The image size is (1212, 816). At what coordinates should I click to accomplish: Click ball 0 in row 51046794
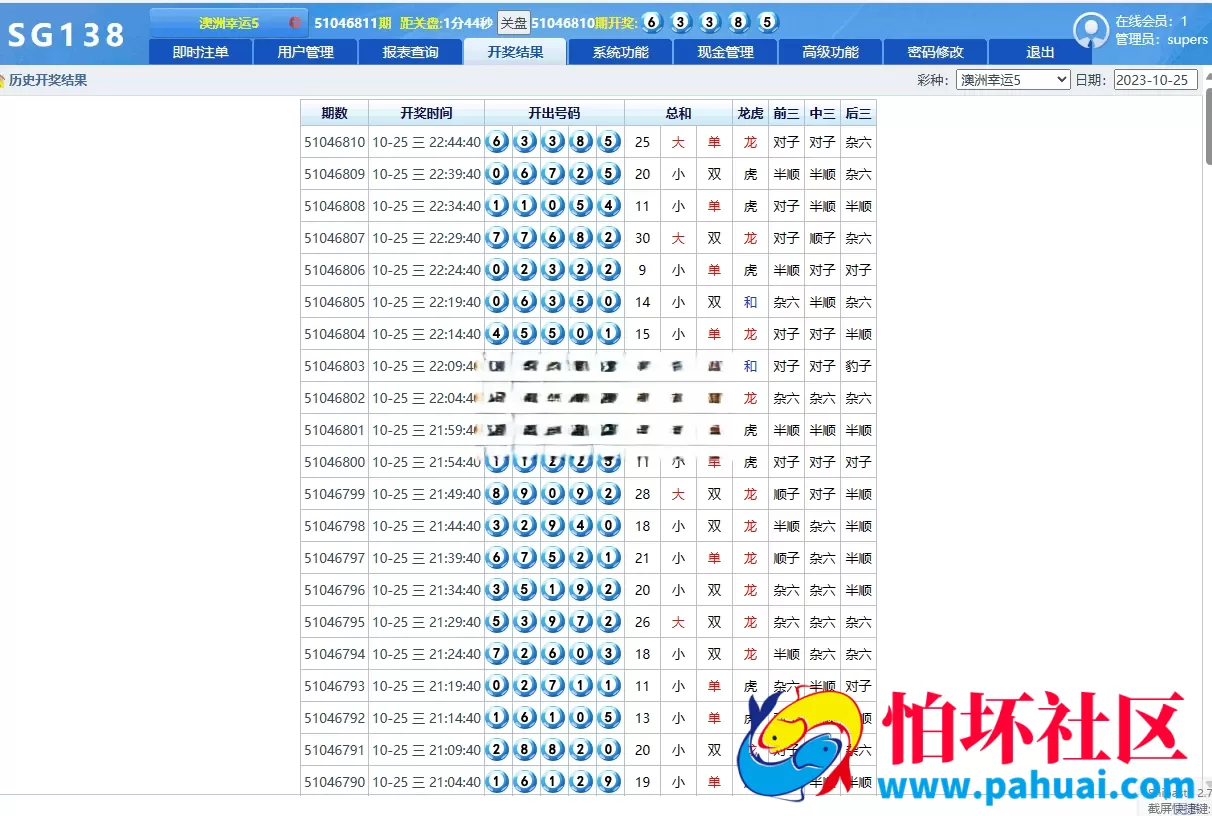tap(582, 654)
